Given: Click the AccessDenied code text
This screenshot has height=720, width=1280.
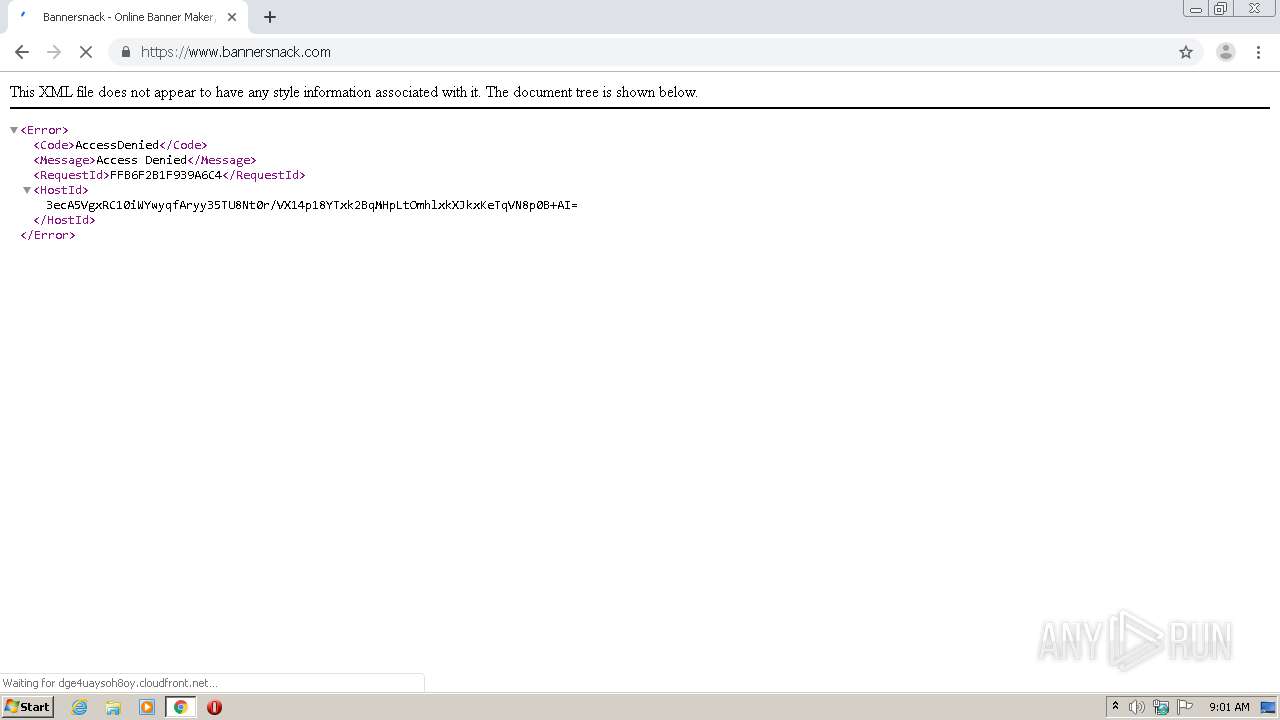Looking at the screenshot, I should pos(117,145).
